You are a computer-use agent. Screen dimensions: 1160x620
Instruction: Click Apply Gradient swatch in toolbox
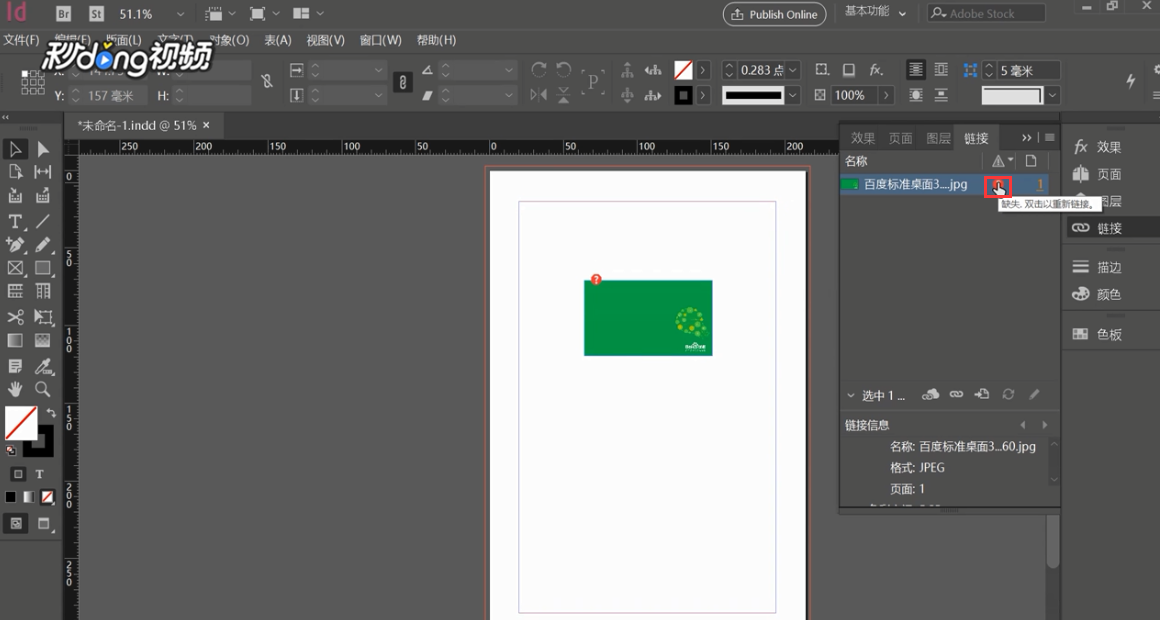coord(29,497)
